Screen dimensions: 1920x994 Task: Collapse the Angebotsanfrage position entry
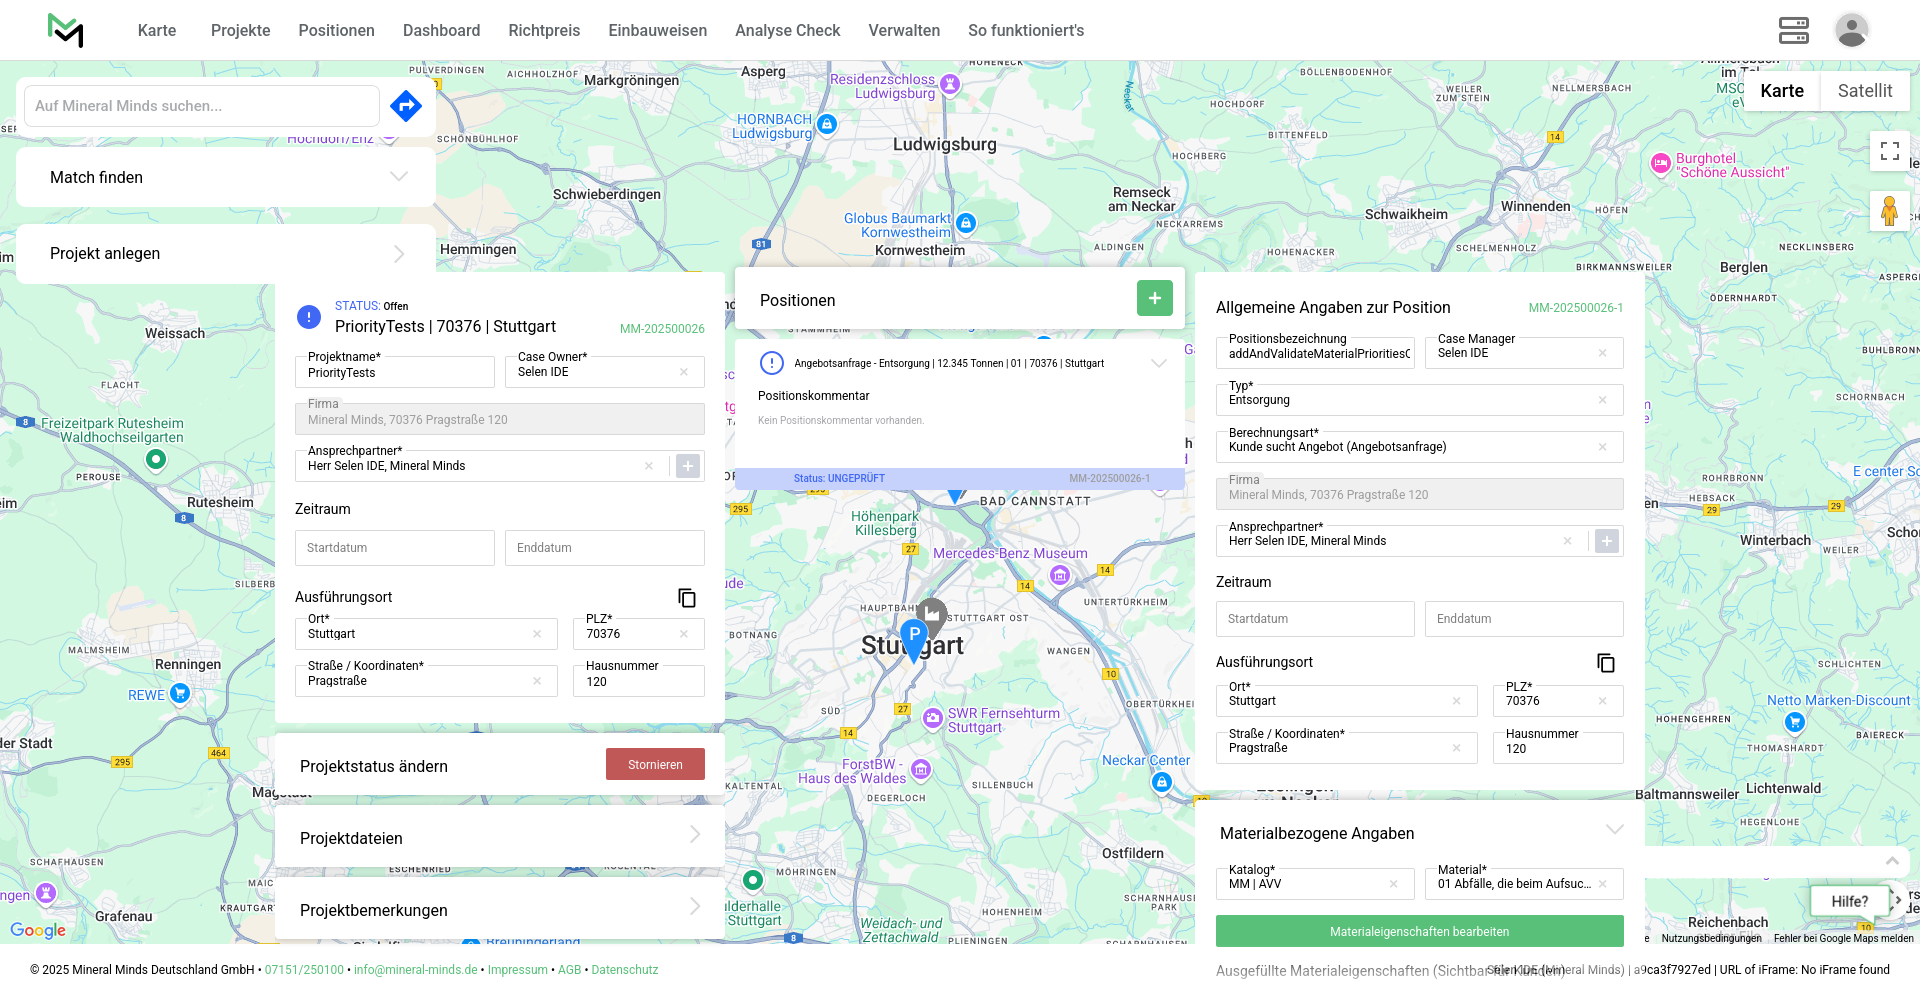pyautogui.click(x=1159, y=363)
